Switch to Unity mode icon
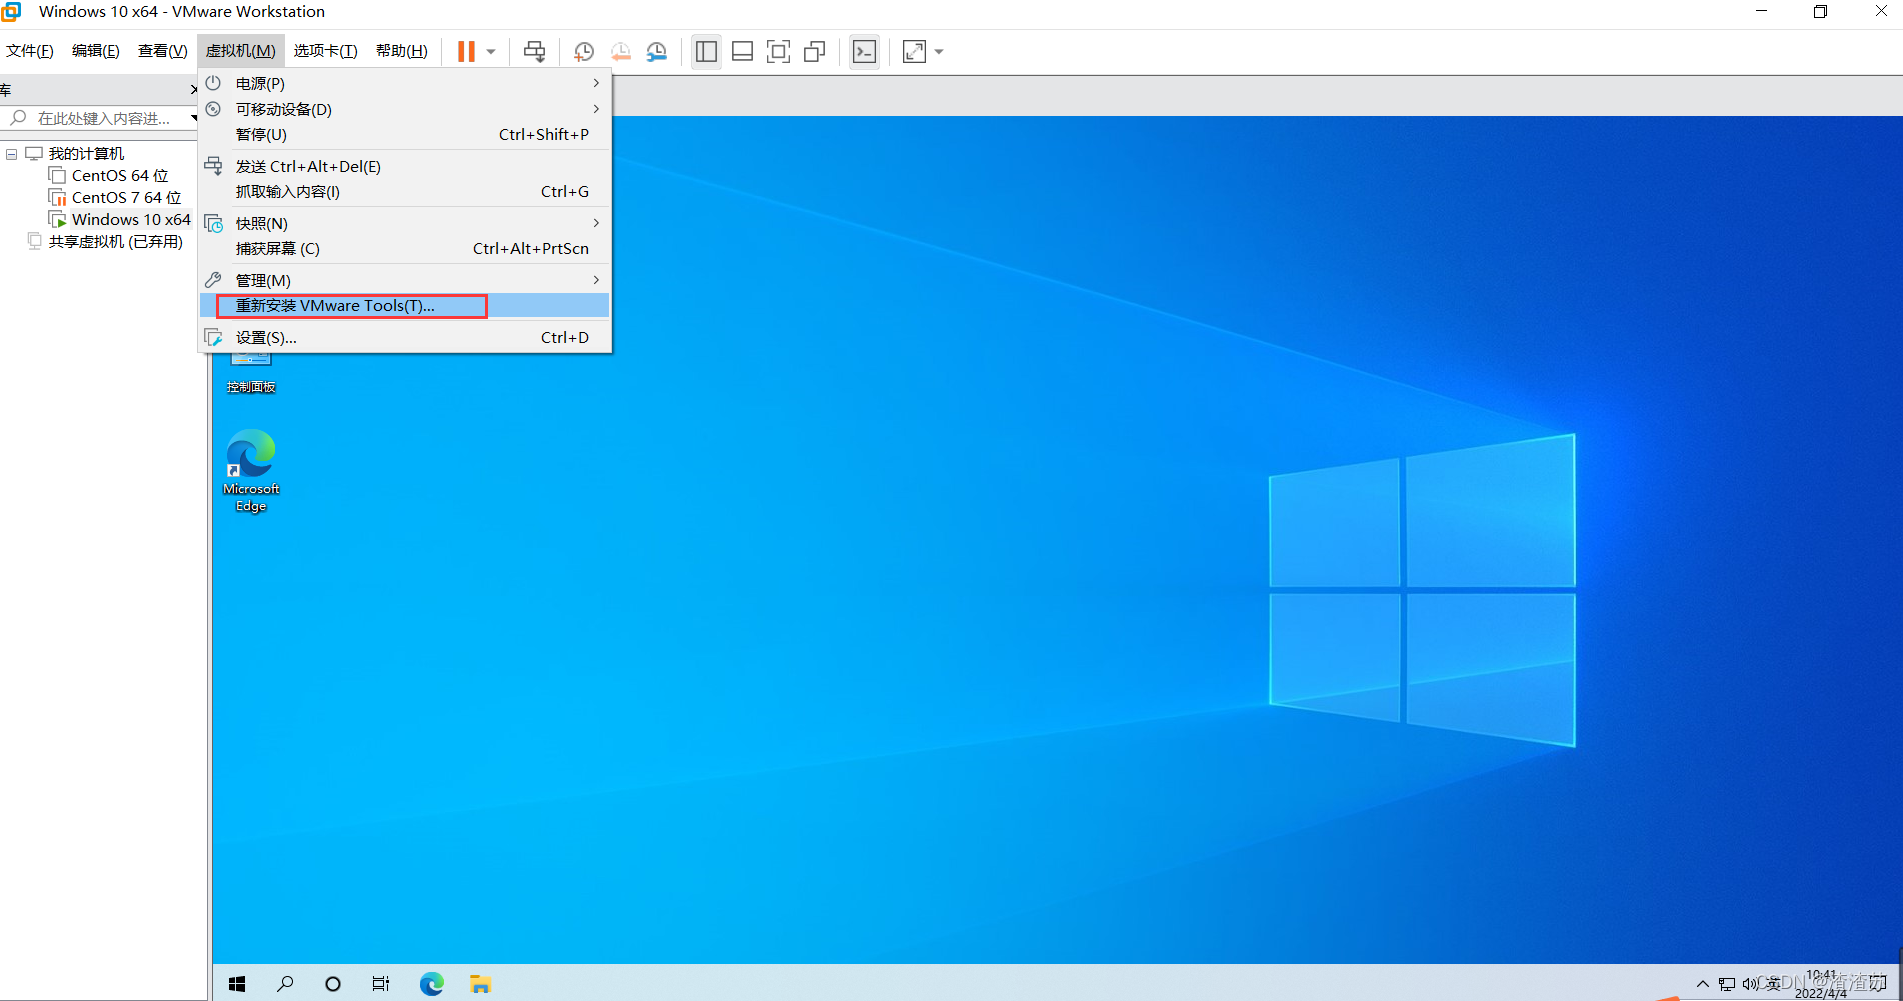The height and width of the screenshot is (1001, 1903). tap(815, 51)
